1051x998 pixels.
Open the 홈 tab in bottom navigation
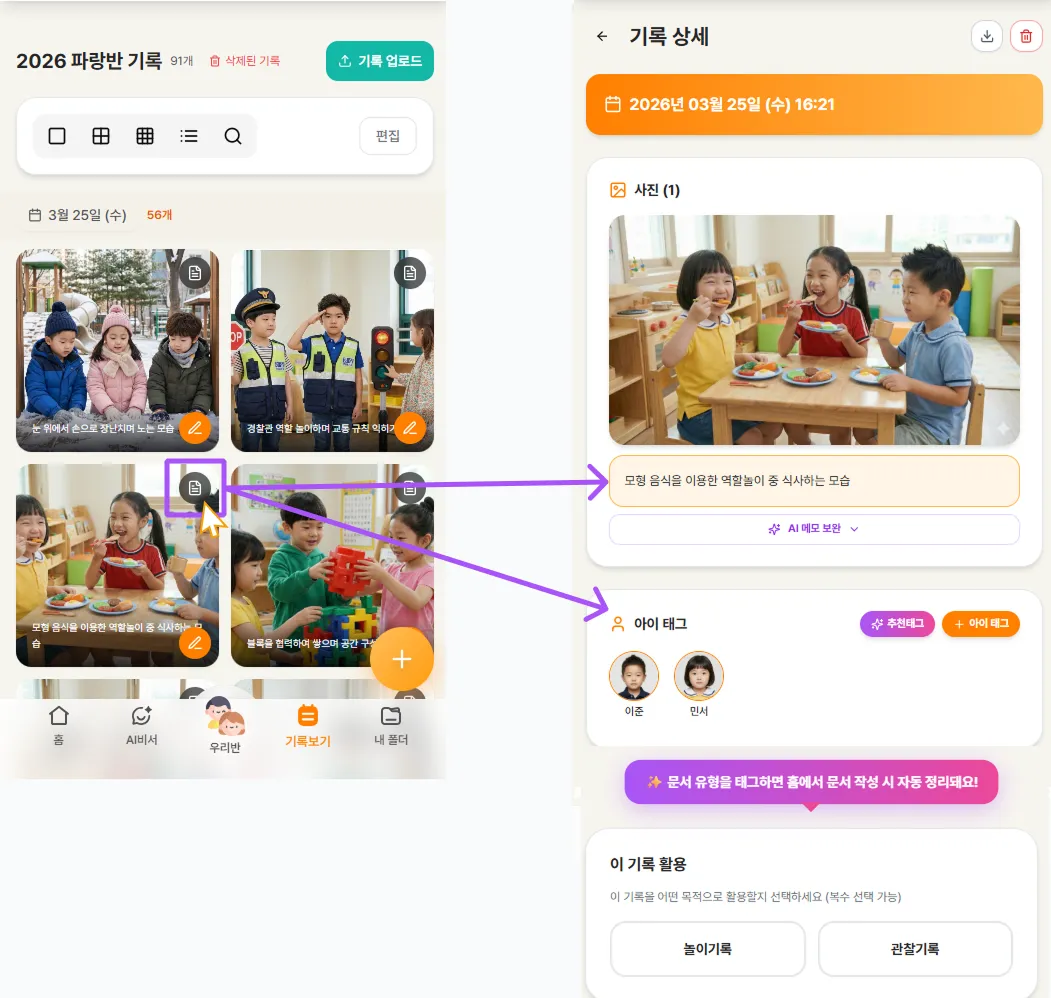59,726
